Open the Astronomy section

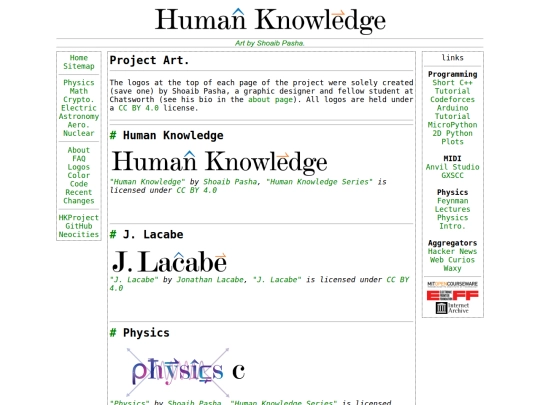[x=79, y=116]
